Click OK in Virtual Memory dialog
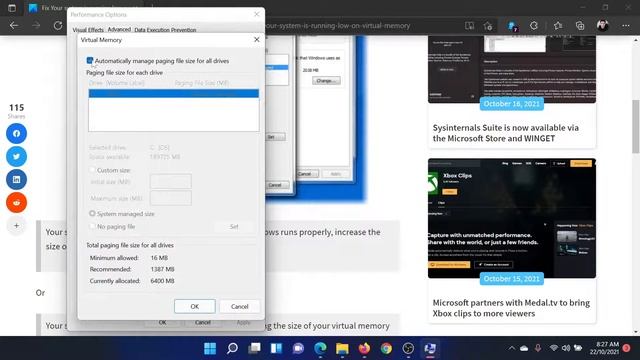Image resolution: width=640 pixels, height=360 pixels. (x=195, y=306)
